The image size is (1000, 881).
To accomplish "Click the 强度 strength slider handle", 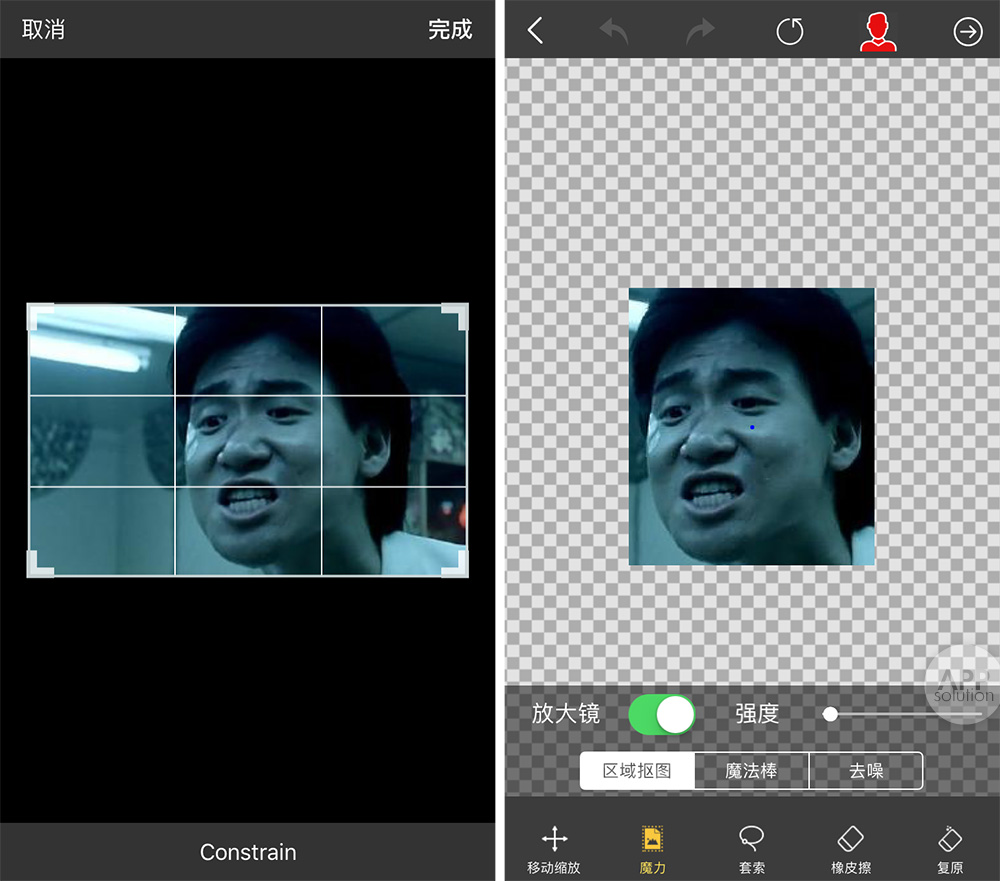I will coord(830,714).
